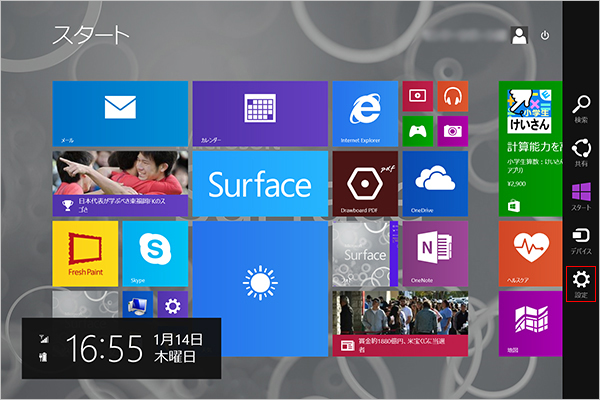Image resolution: width=600 pixels, height=400 pixels.
Task: Click the power button icon
Action: 545,36
